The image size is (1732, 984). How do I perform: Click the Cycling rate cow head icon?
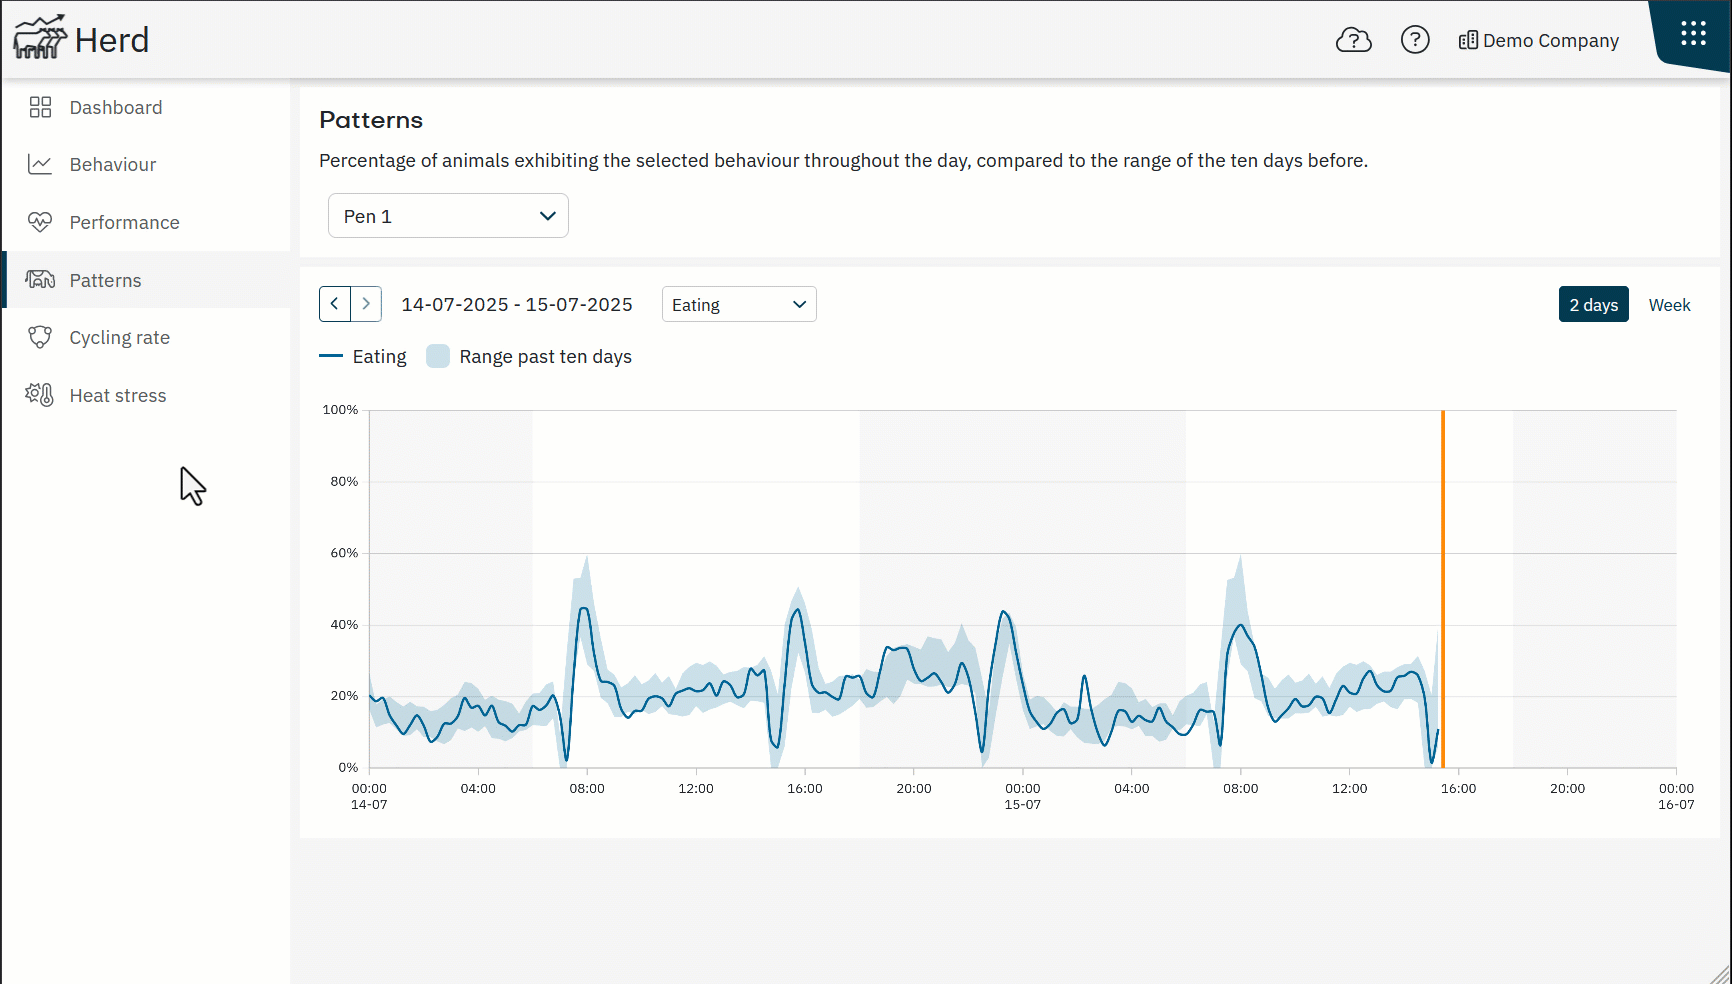40,337
